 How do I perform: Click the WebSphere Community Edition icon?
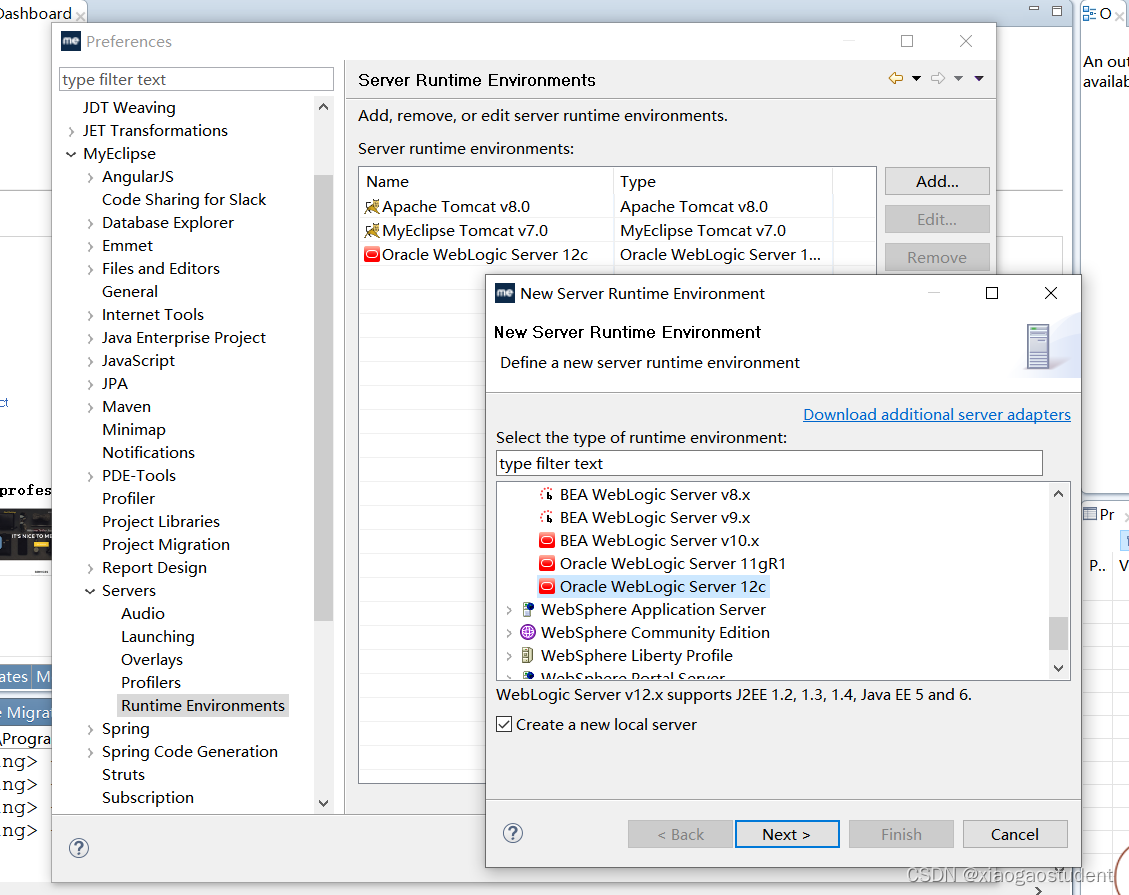(x=528, y=633)
